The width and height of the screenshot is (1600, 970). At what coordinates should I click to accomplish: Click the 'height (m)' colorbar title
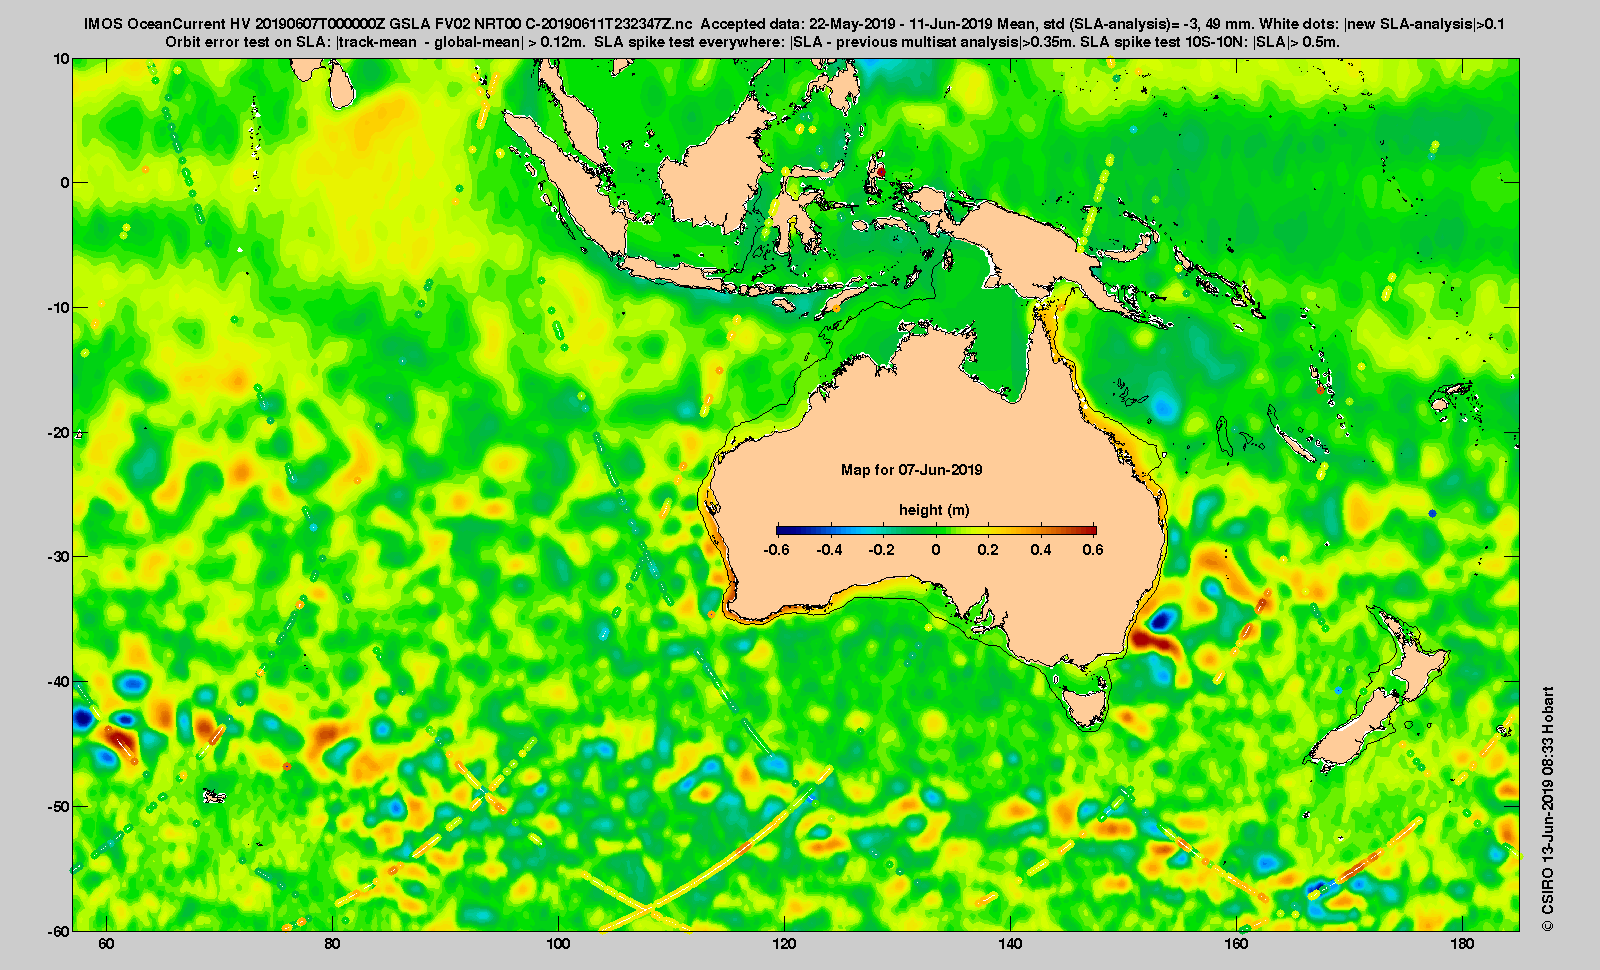pyautogui.click(x=934, y=510)
